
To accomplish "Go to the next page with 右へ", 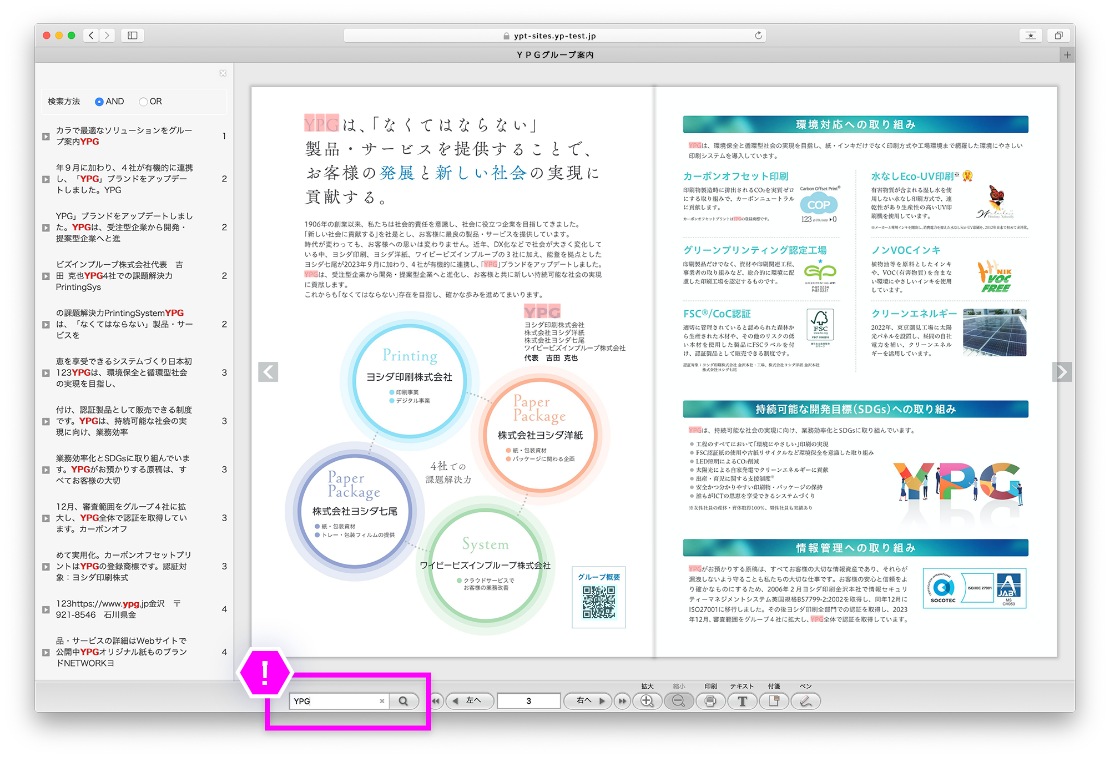I will (590, 701).
